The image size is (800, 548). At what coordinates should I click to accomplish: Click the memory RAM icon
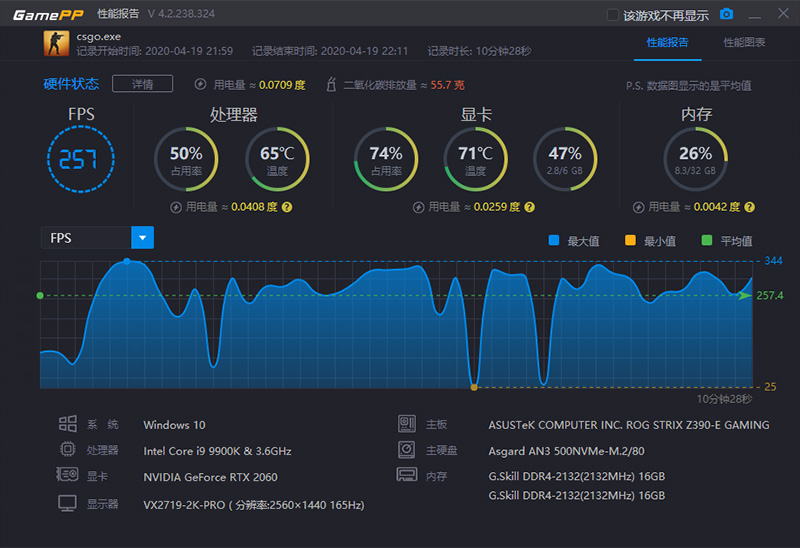pos(407,475)
